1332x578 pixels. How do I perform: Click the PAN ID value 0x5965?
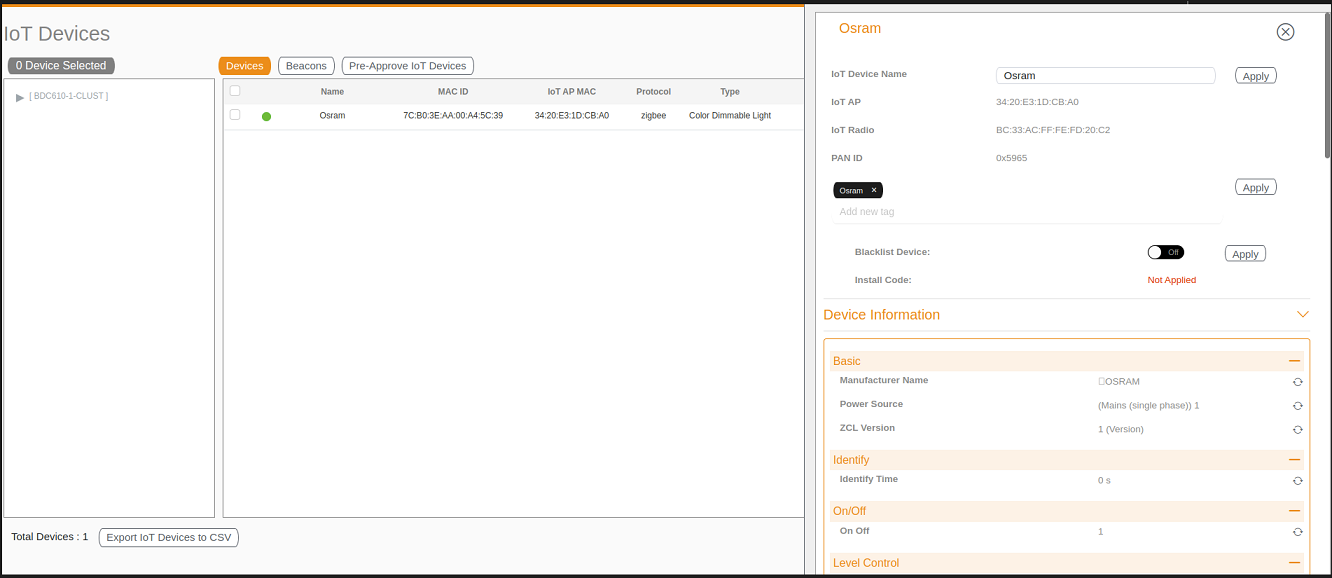pyautogui.click(x=1011, y=158)
